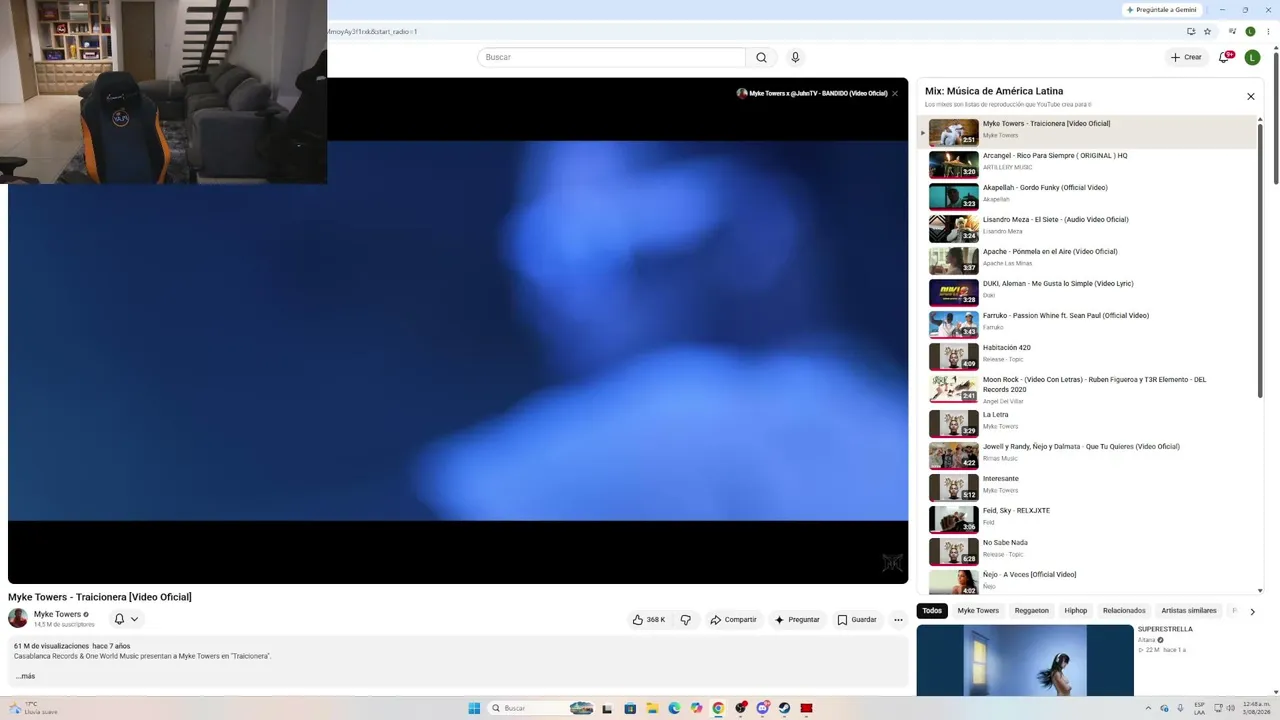
Task: Play La Letra by Myke Towers thumbnail
Action: (954, 424)
